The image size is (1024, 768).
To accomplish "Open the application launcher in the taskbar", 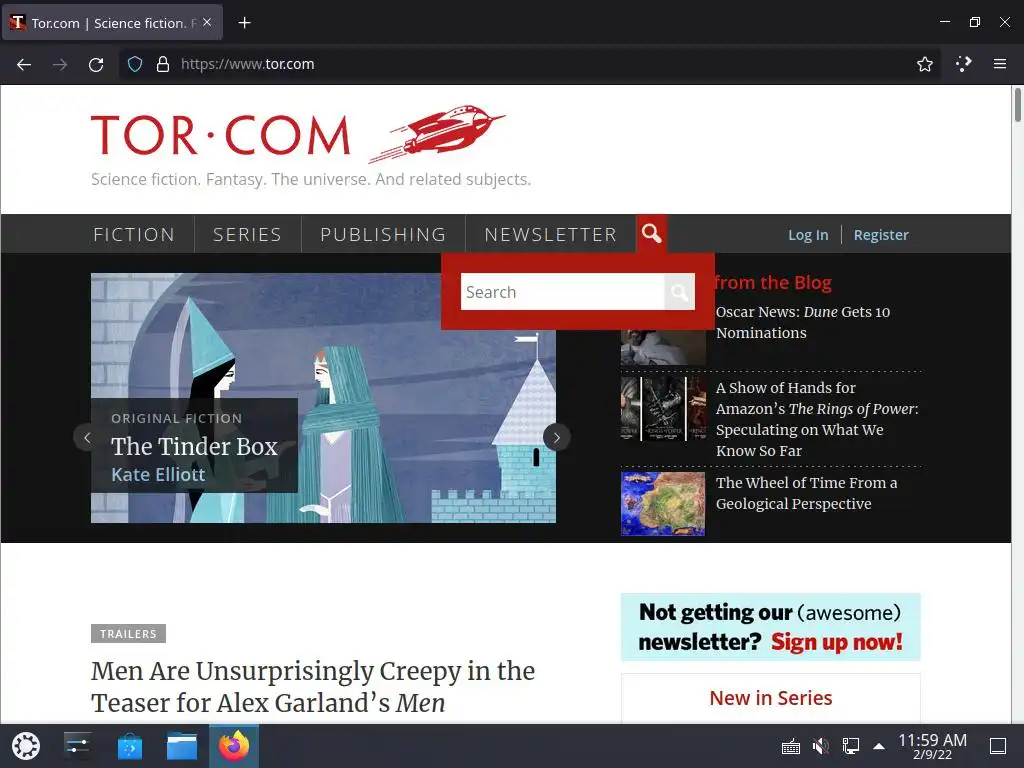I will [26, 746].
